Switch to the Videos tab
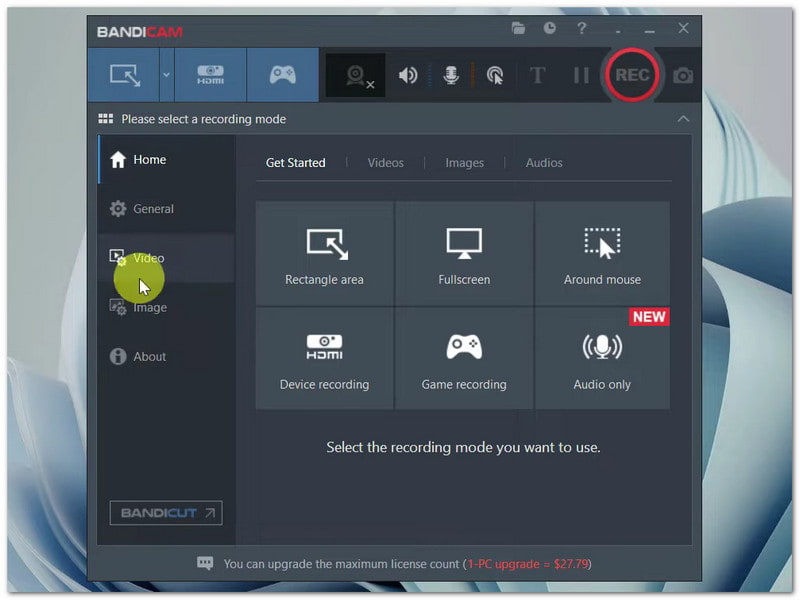Screen dimensions: 800x600 click(x=386, y=163)
